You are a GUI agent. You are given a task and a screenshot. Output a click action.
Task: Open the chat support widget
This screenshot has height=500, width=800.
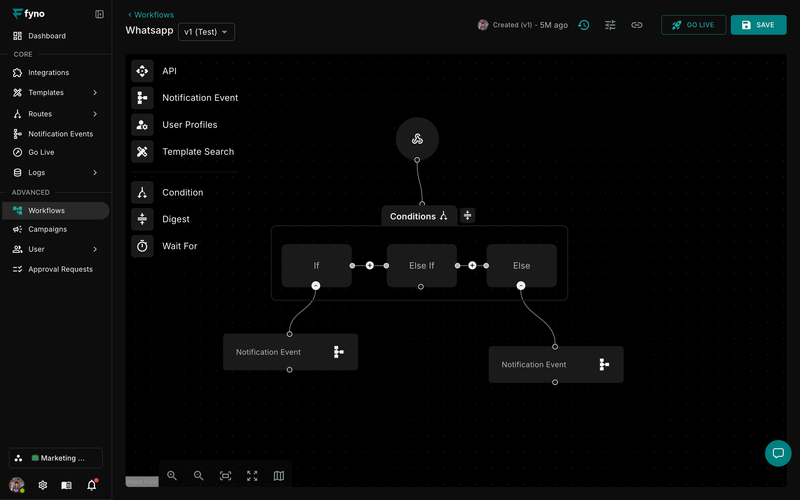778,453
